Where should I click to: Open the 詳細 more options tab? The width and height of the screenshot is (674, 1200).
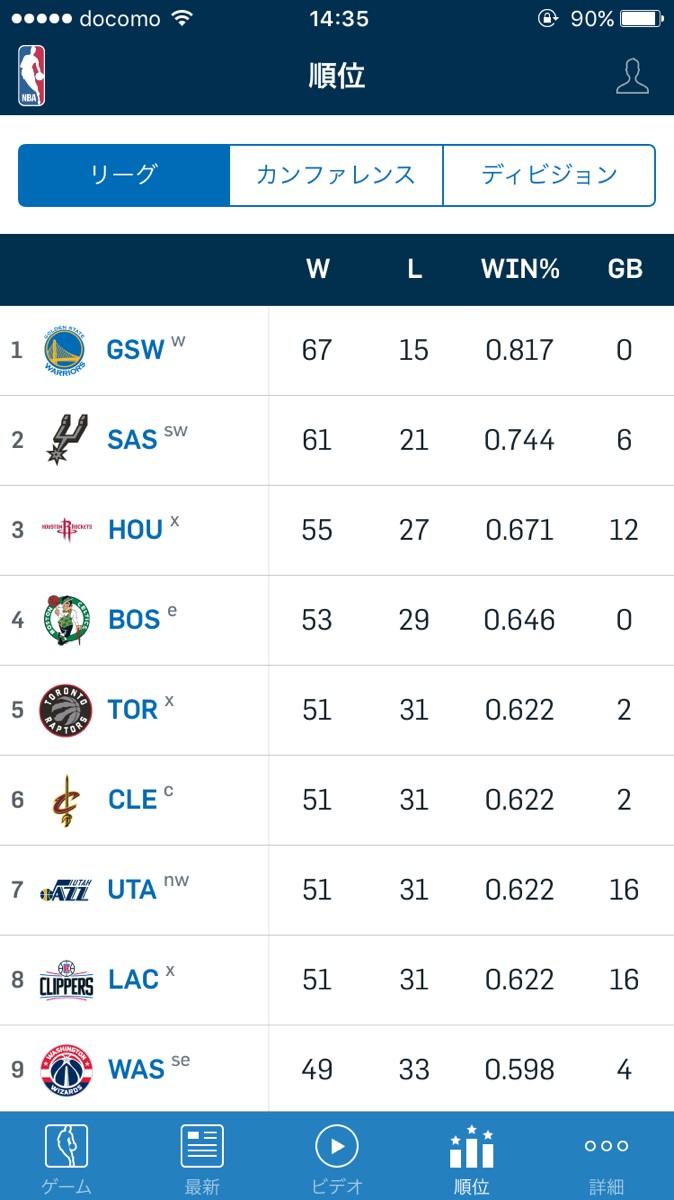(x=606, y=1156)
